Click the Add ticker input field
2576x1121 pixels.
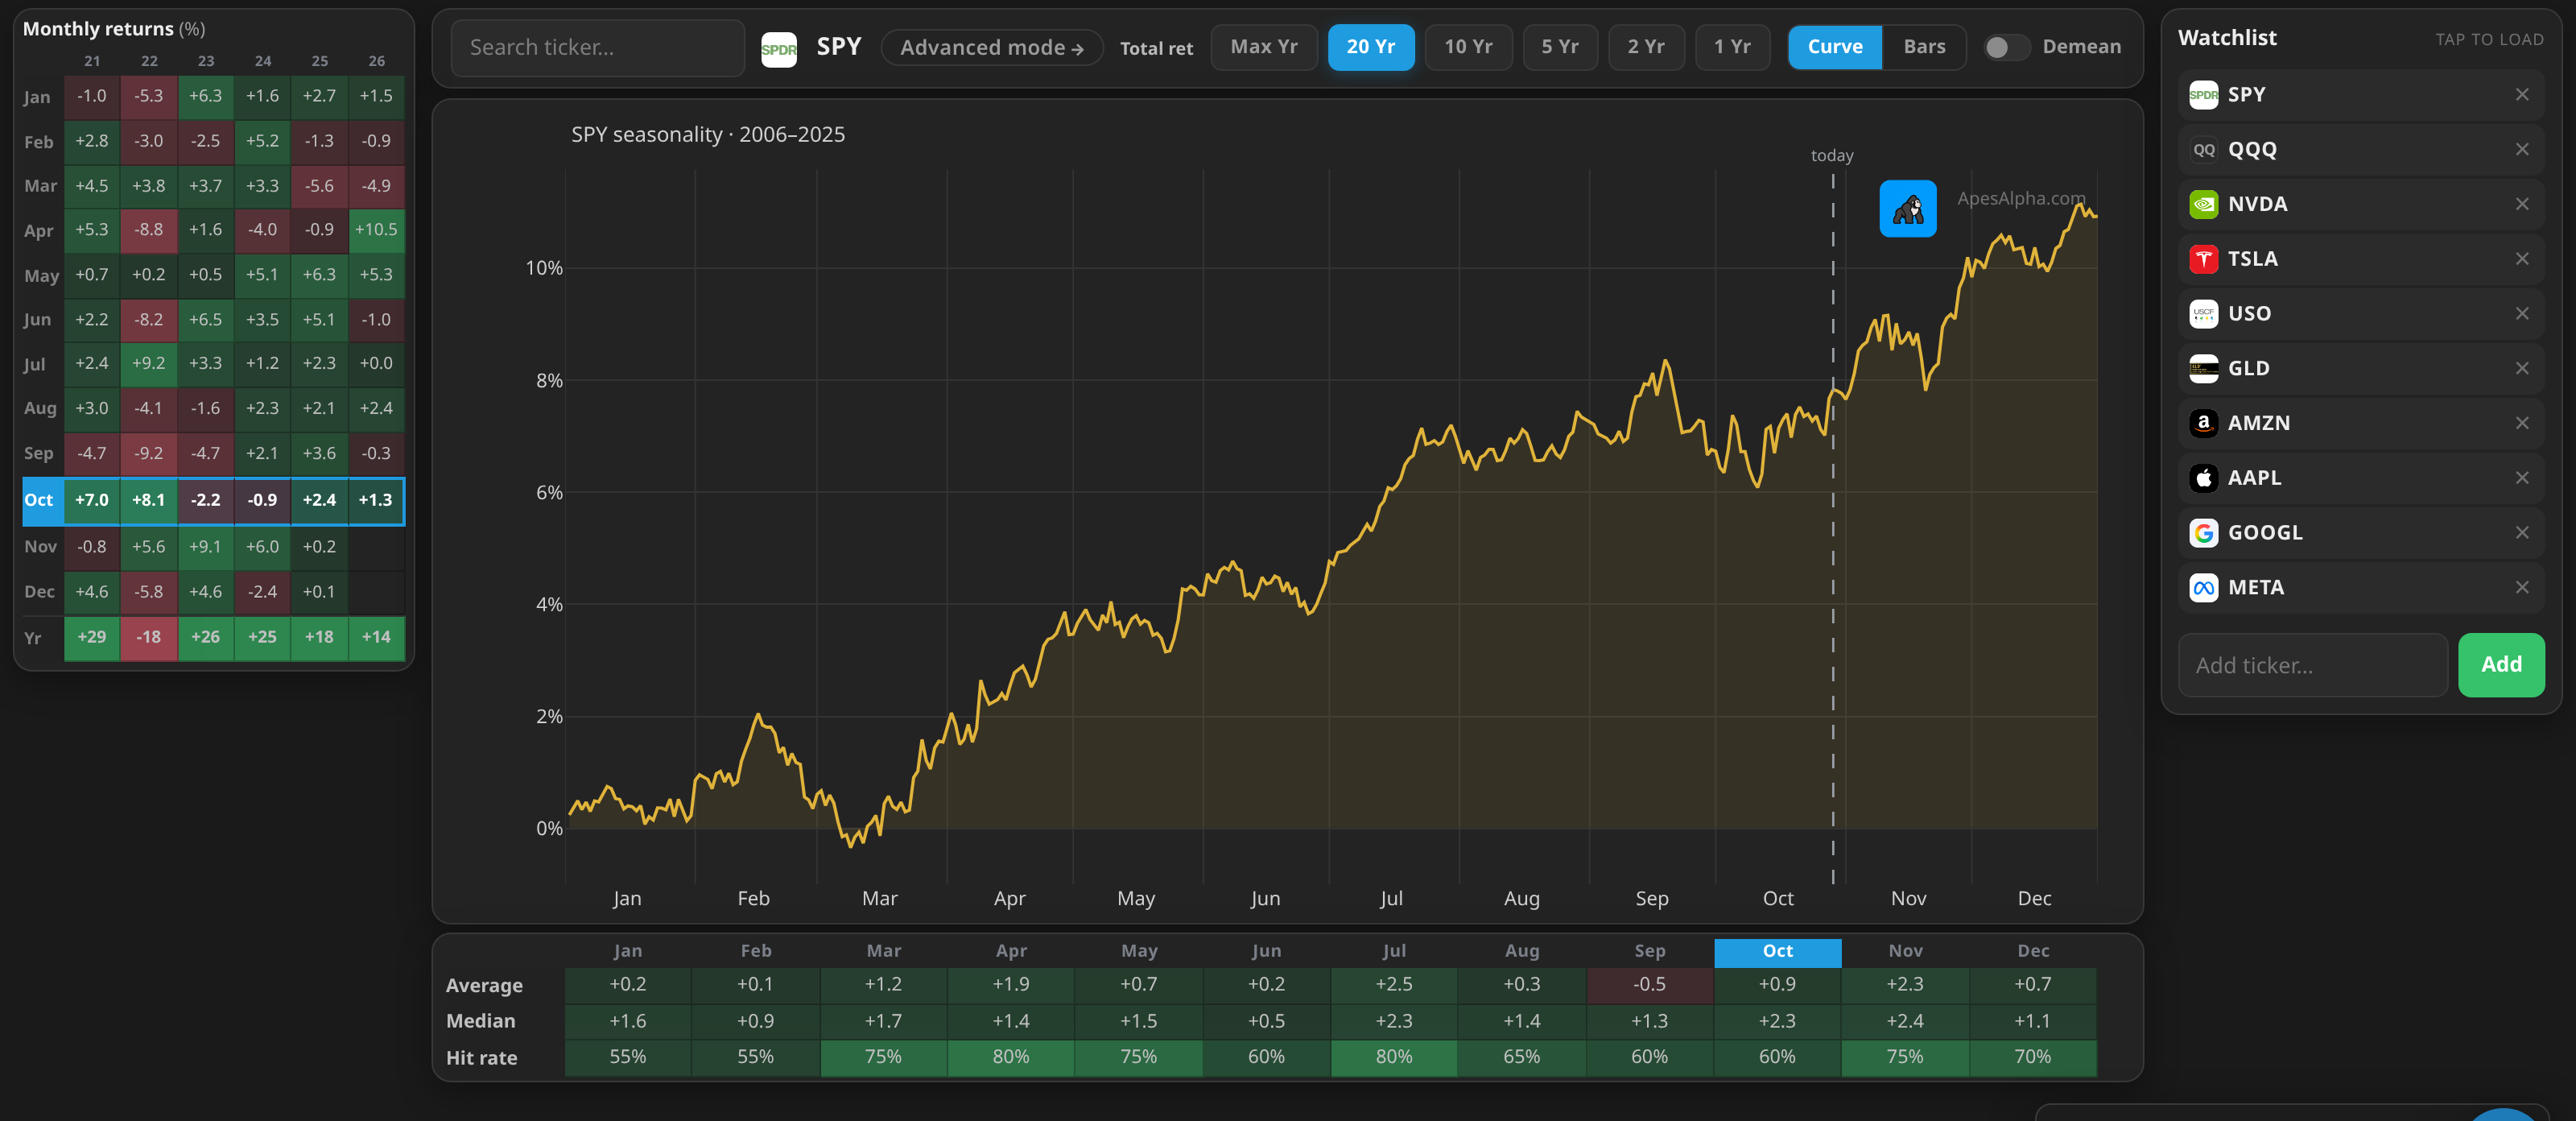pyautogui.click(x=2312, y=665)
